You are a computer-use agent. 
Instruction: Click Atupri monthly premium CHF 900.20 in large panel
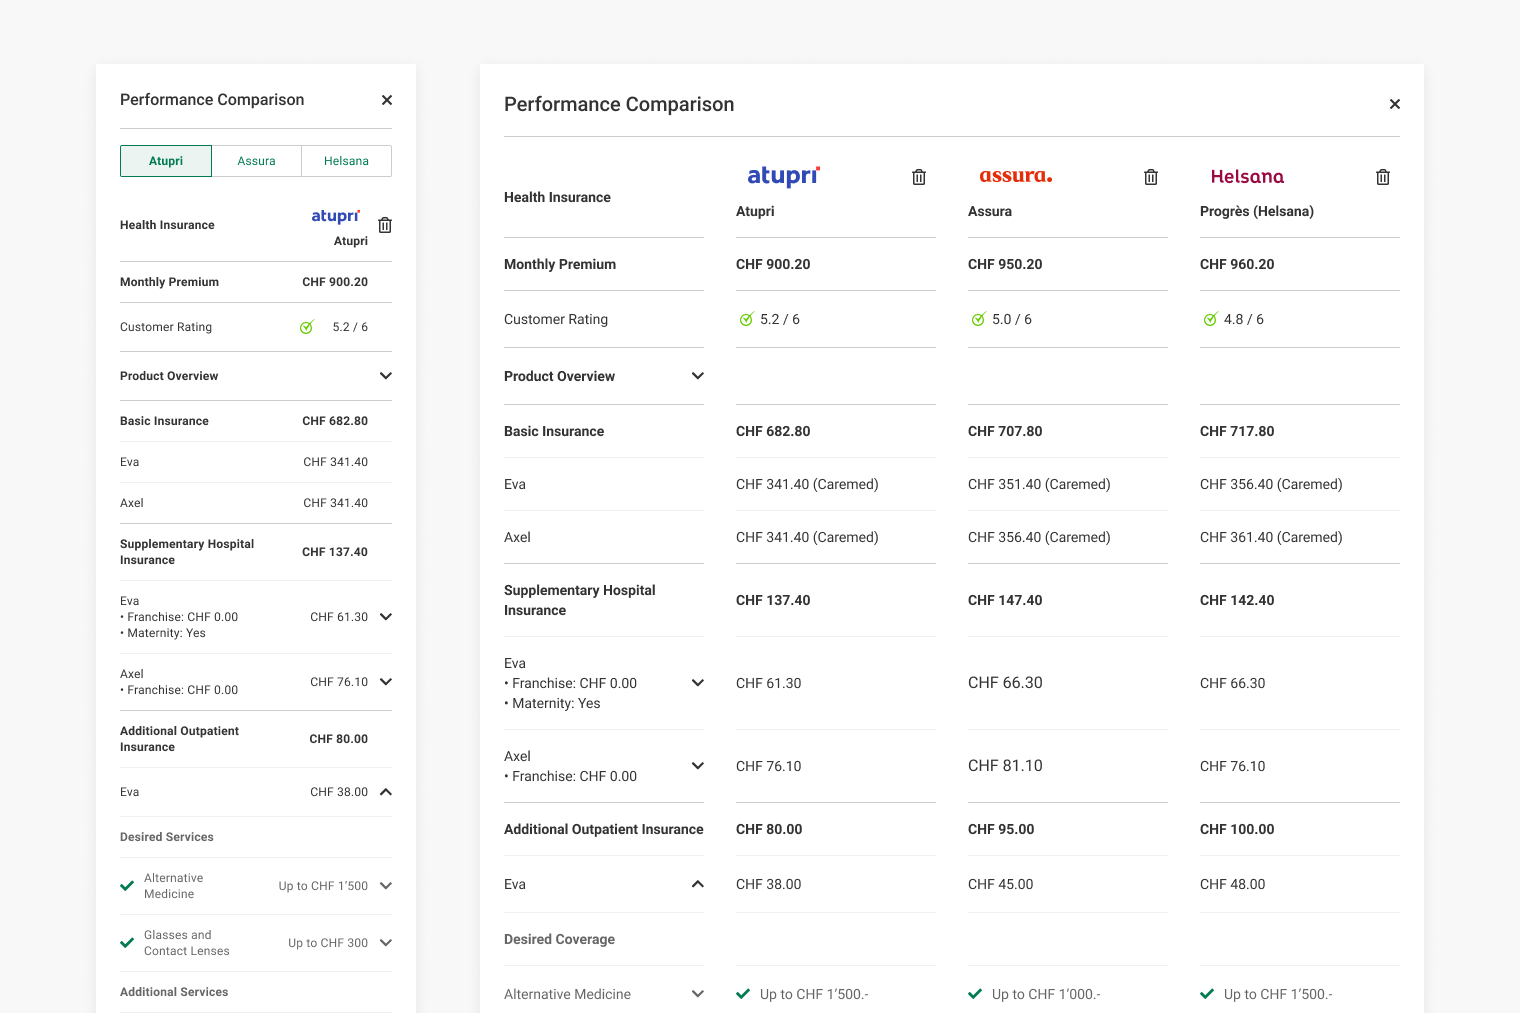coord(773,264)
